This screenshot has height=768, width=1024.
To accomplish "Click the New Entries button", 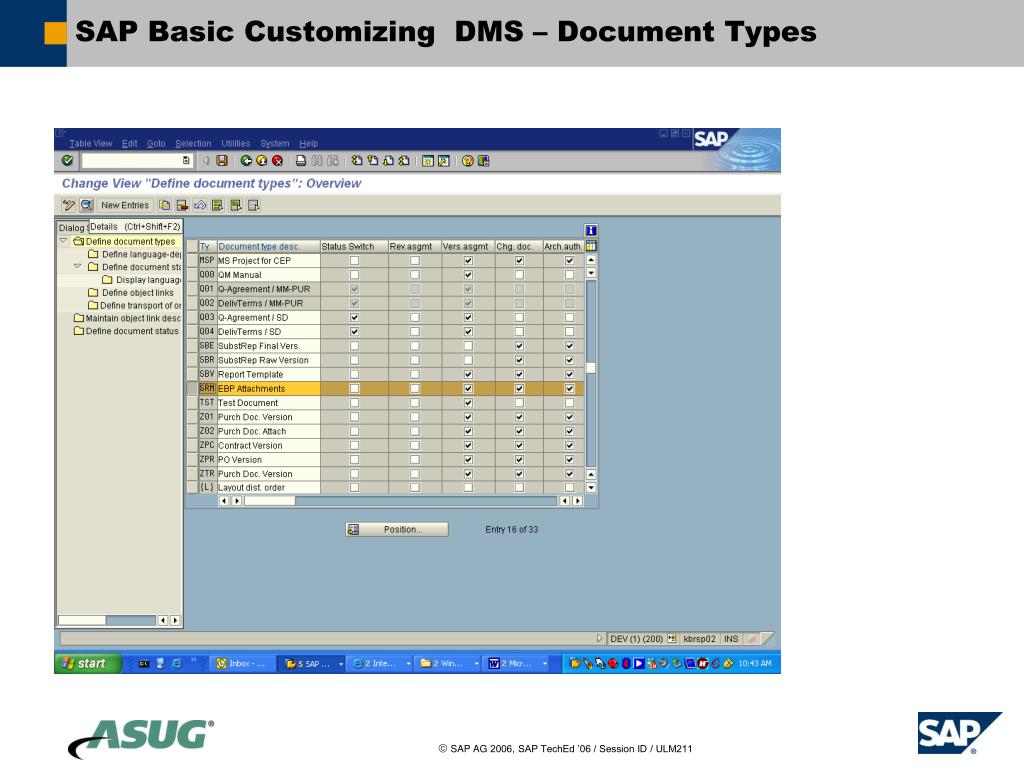I will click(125, 205).
